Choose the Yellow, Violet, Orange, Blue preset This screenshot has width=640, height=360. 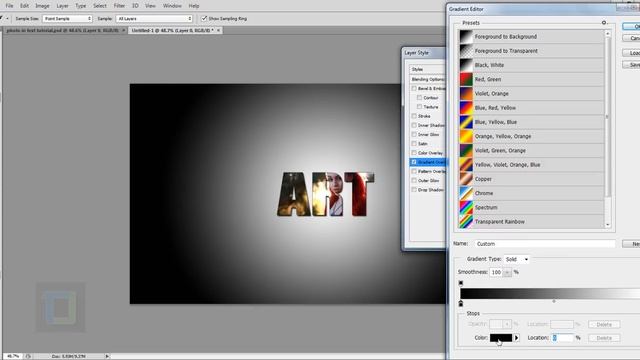(531, 165)
